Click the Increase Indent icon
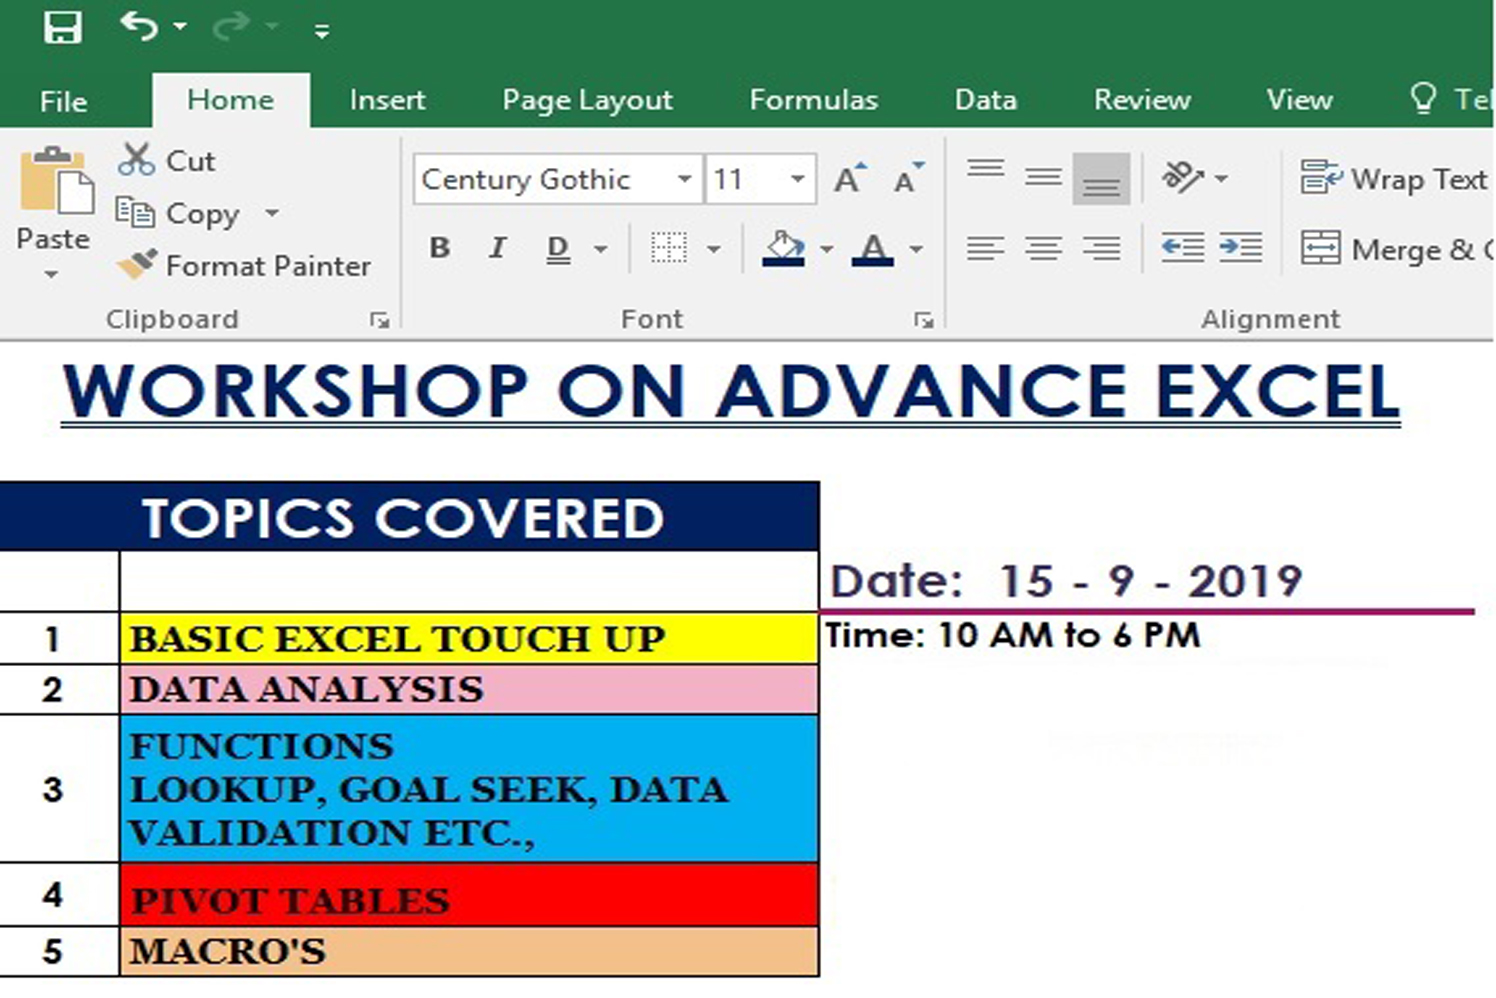This screenshot has height=998, width=1496. coord(1240,248)
